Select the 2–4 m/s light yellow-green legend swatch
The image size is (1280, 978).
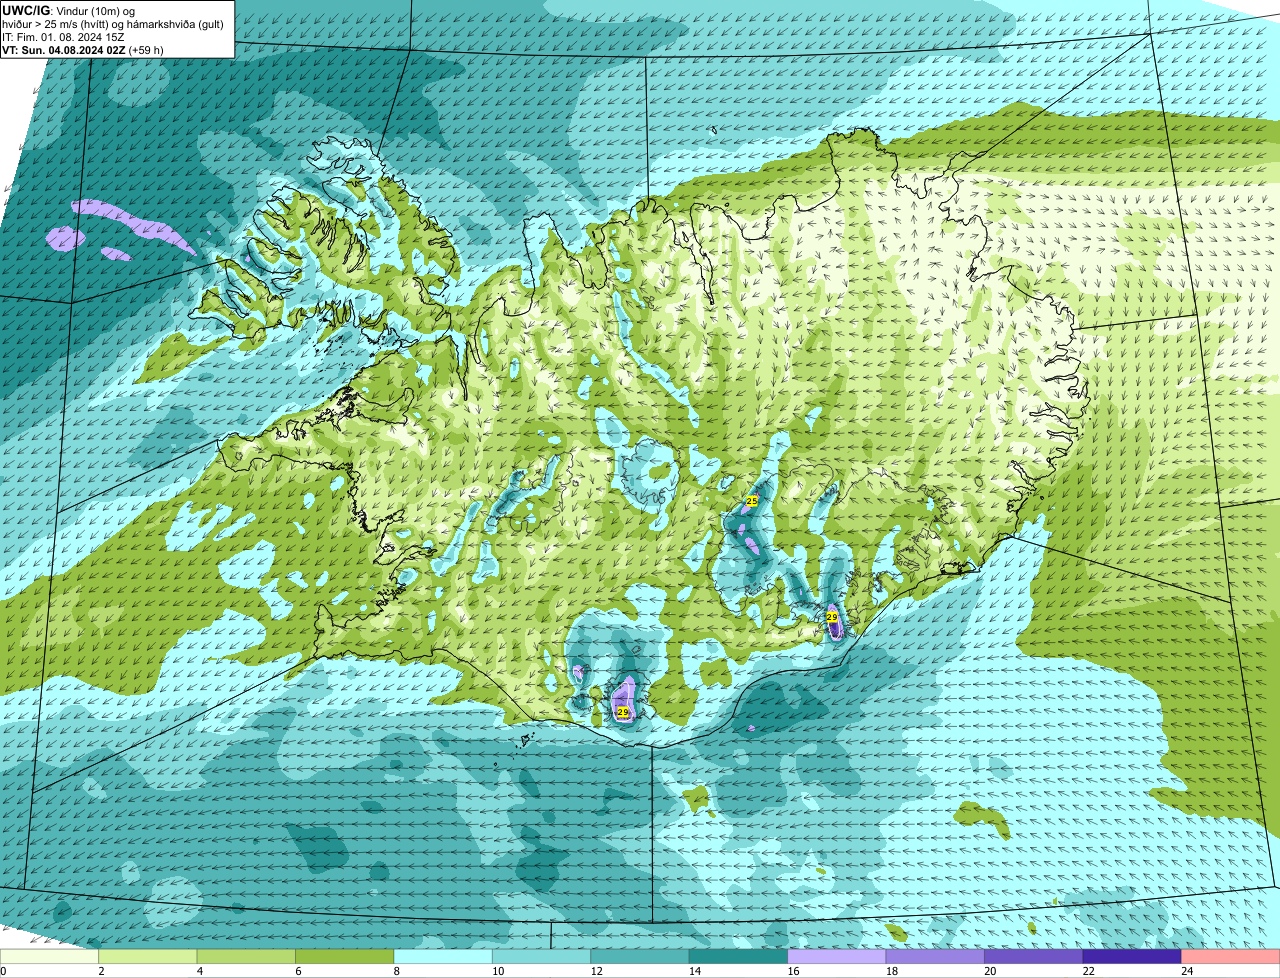click(148, 957)
